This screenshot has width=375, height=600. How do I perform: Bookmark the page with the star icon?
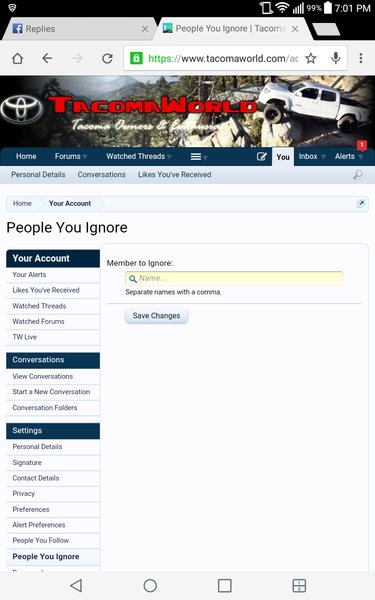311,59
